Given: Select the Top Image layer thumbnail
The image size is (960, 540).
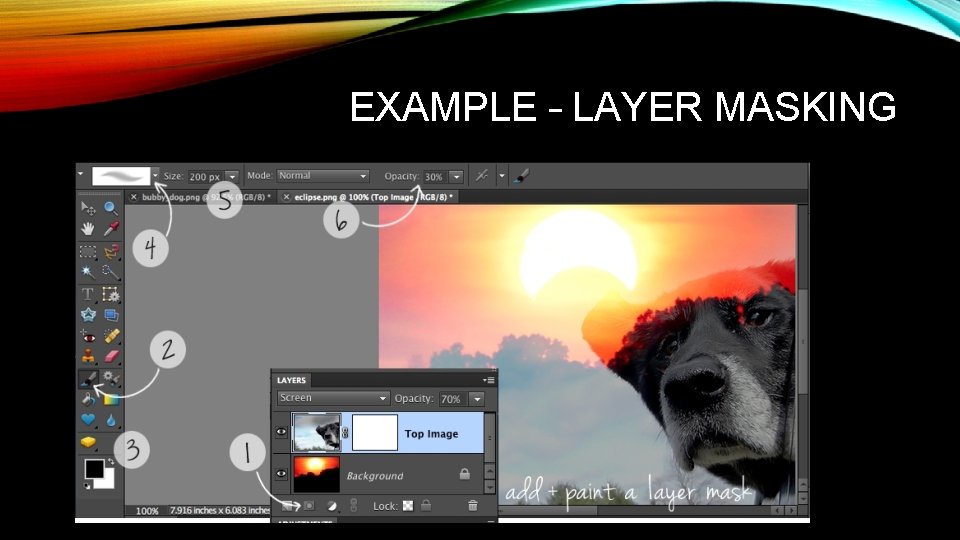Looking at the screenshot, I should coord(317,433).
